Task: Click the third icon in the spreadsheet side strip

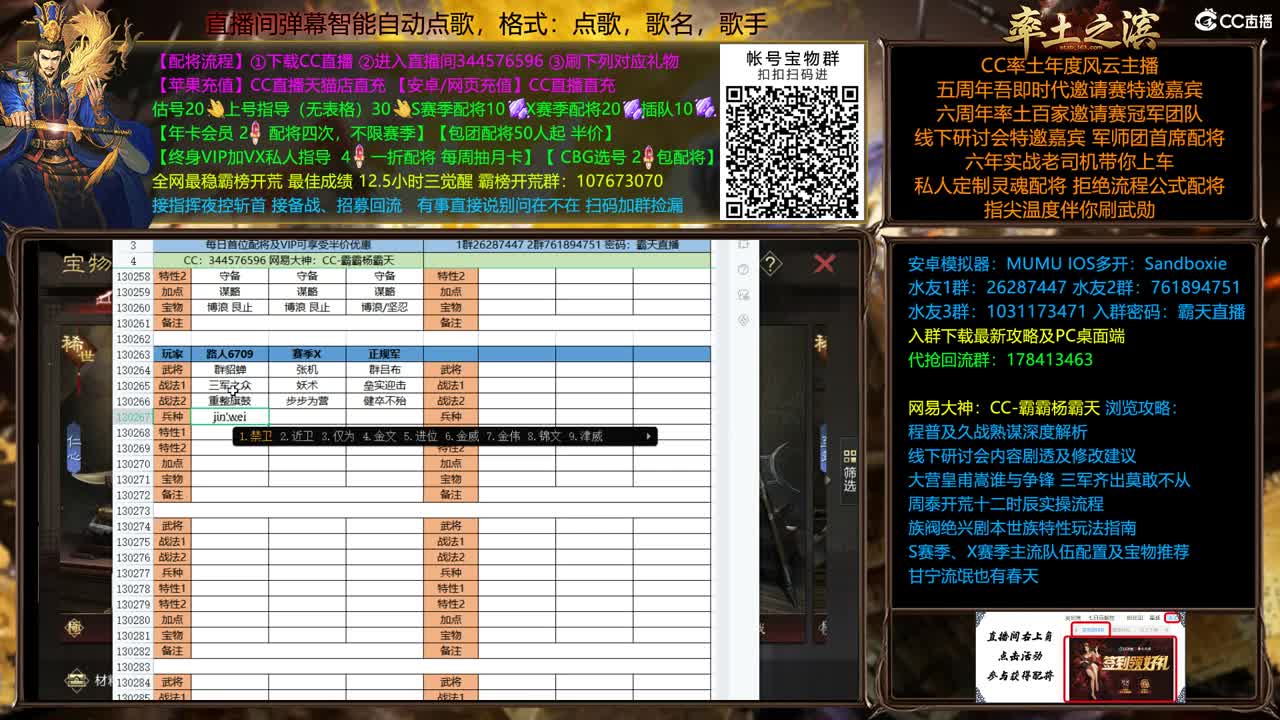Action: 743,295
